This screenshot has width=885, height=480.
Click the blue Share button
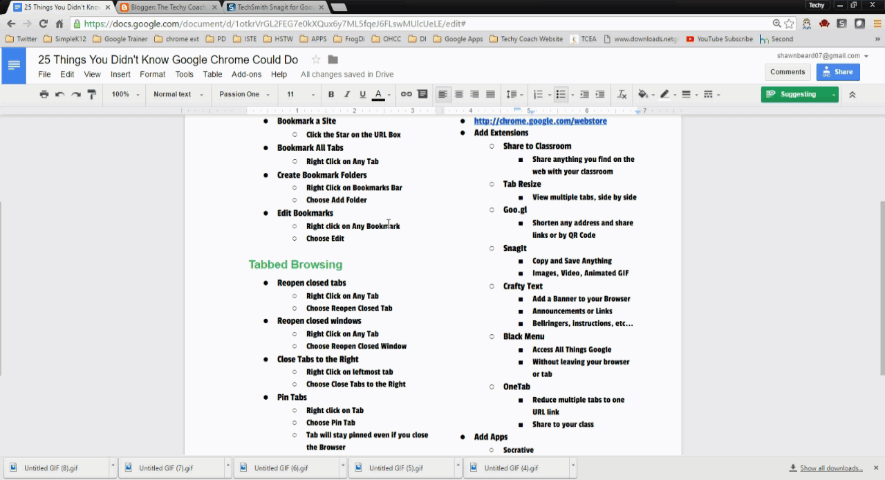(837, 72)
